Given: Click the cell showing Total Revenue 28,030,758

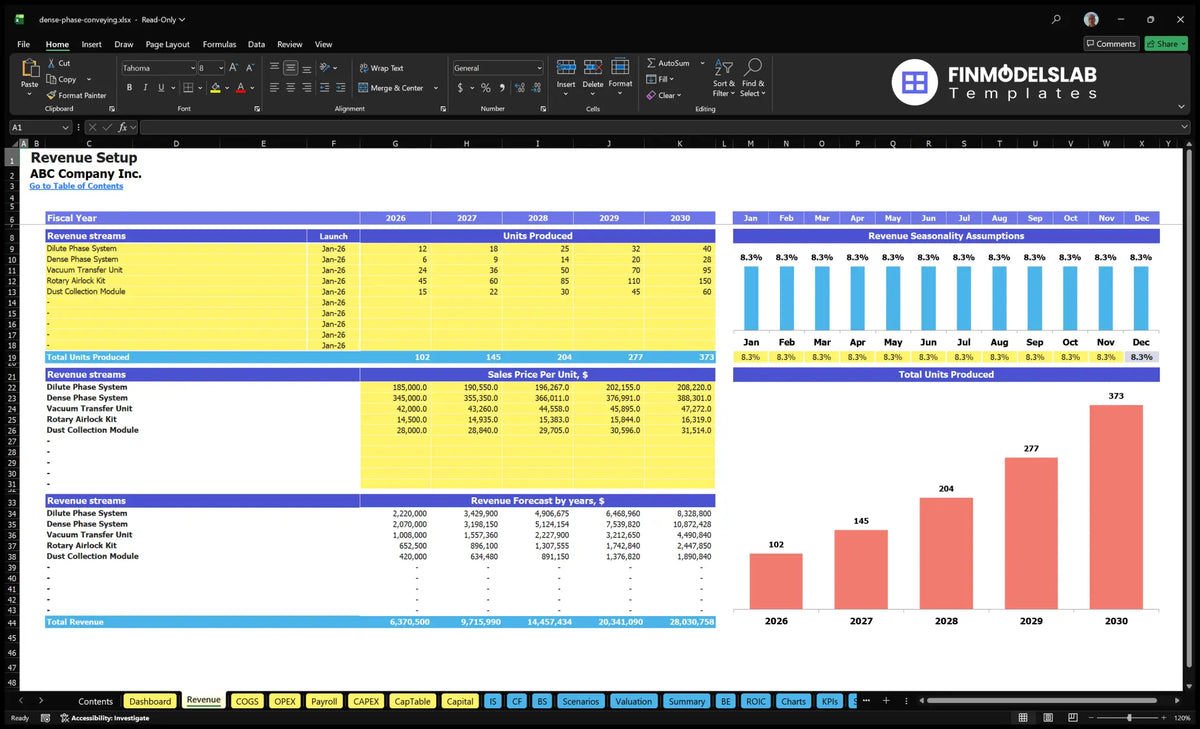Looking at the screenshot, I should coord(679,622).
